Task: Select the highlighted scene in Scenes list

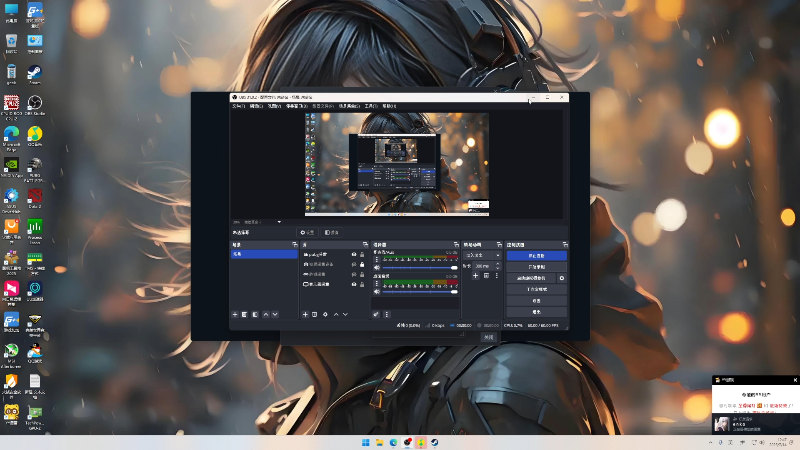Action: tap(264, 254)
